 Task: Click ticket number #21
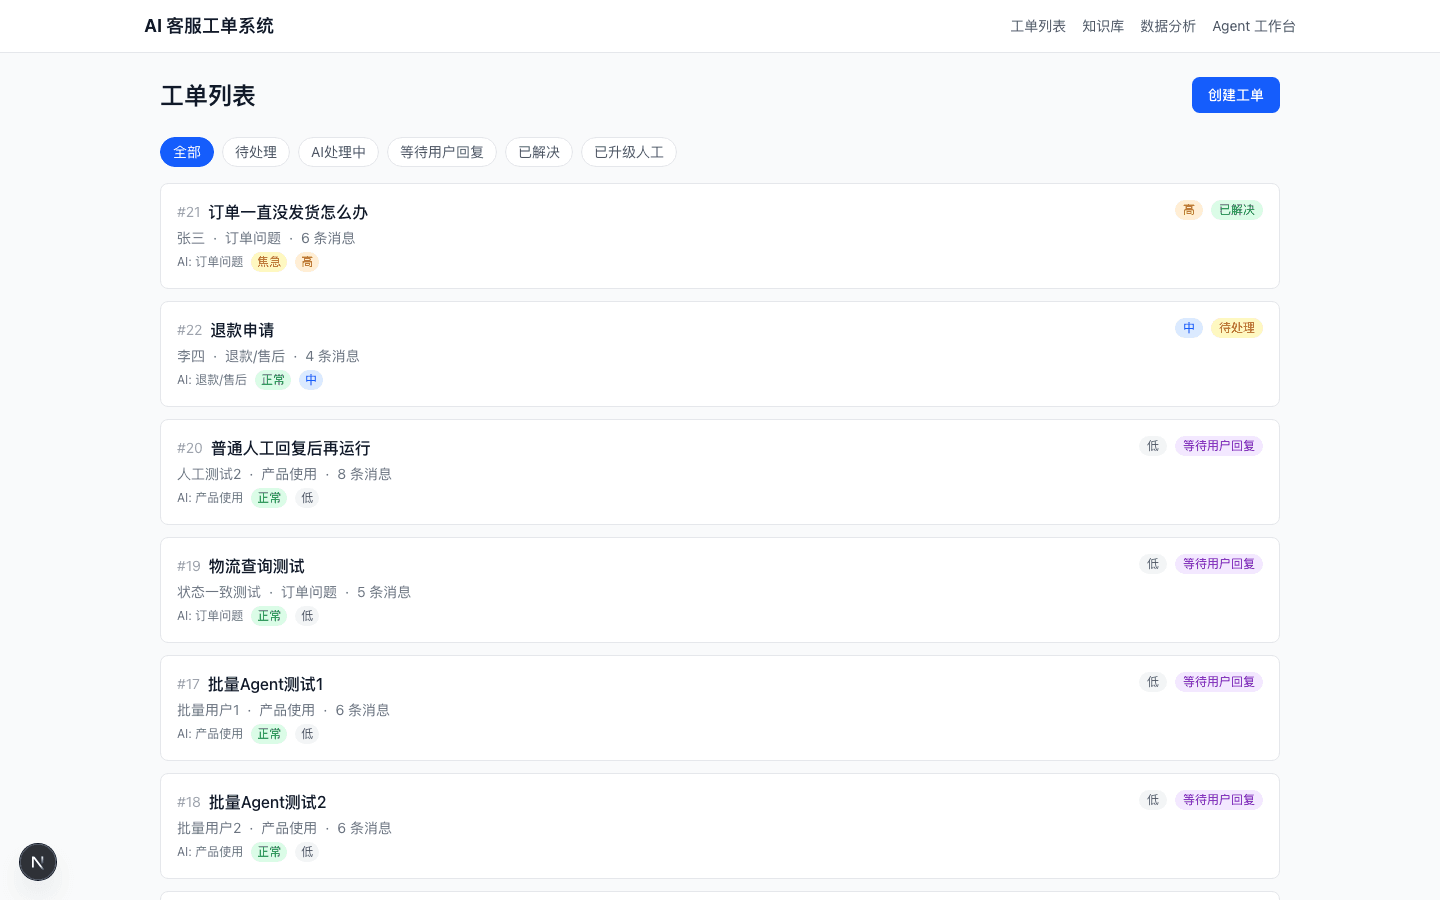coord(189,212)
